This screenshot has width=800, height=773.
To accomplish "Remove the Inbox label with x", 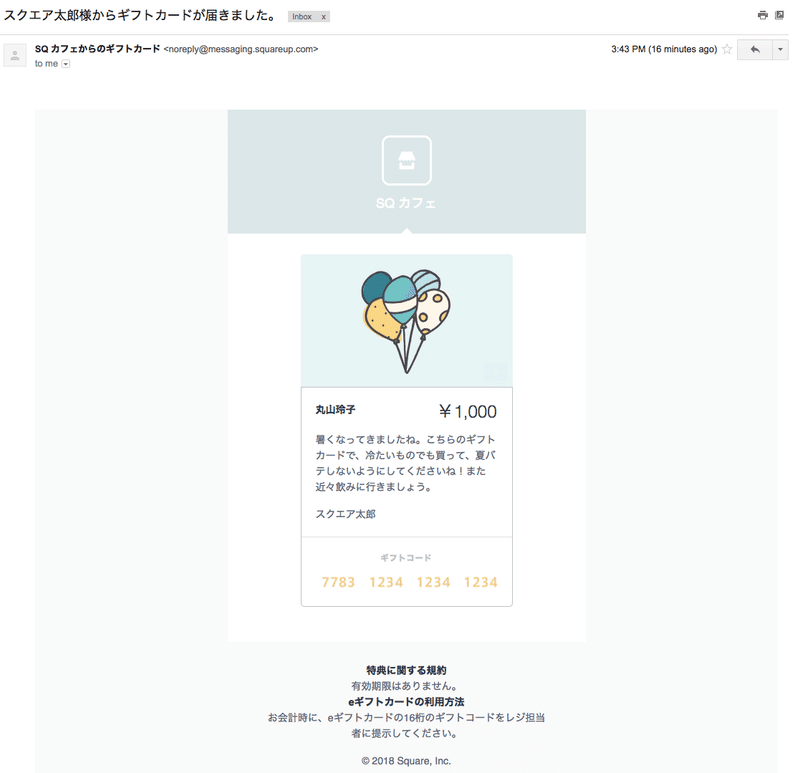I will click(323, 17).
